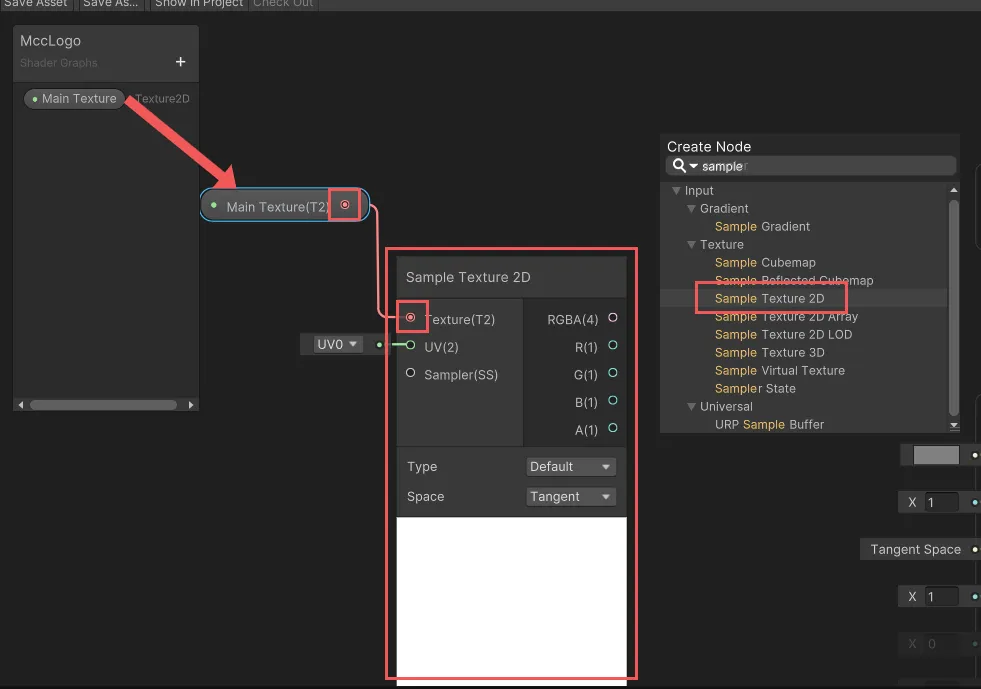The image size is (981, 689).
Task: Click the UV(2) input port
Action: click(411, 345)
